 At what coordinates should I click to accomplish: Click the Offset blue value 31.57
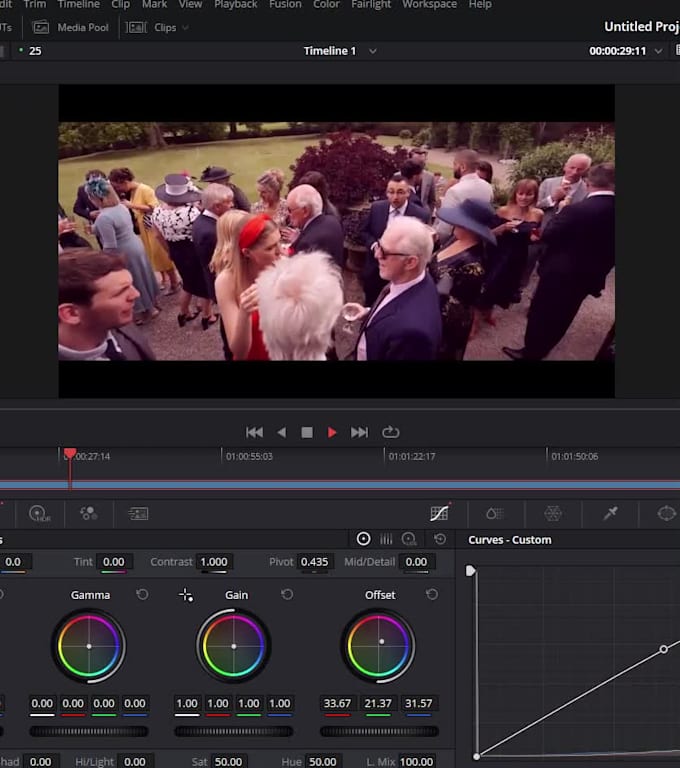coord(418,703)
